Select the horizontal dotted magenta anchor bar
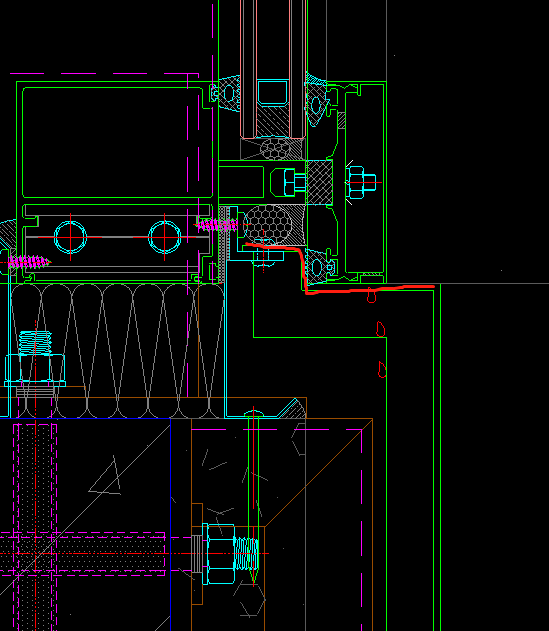The width and height of the screenshot is (549, 631). tap(83, 554)
